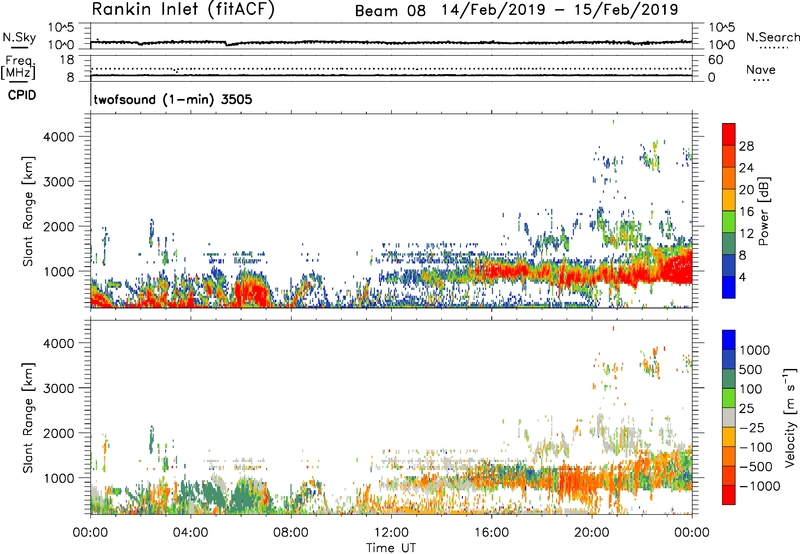Click the '18' frequency axis tick label
The image size is (800, 554).
click(x=67, y=60)
